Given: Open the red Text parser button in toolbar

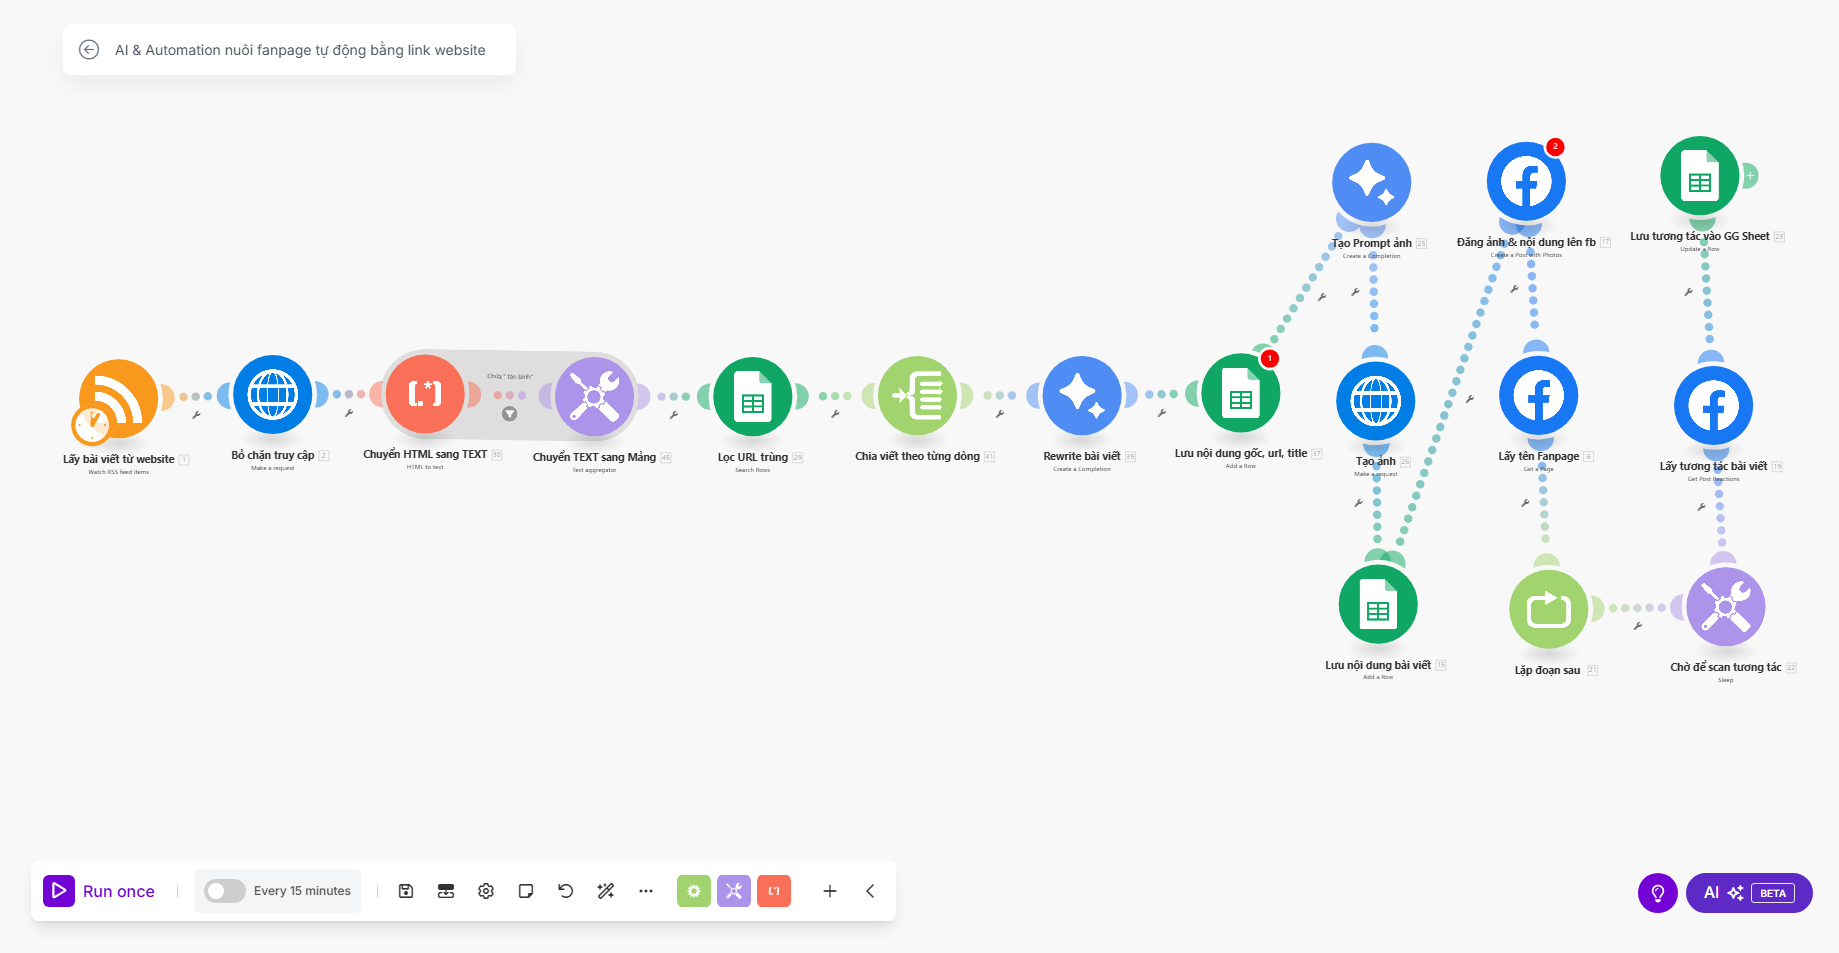Looking at the screenshot, I should pyautogui.click(x=774, y=891).
